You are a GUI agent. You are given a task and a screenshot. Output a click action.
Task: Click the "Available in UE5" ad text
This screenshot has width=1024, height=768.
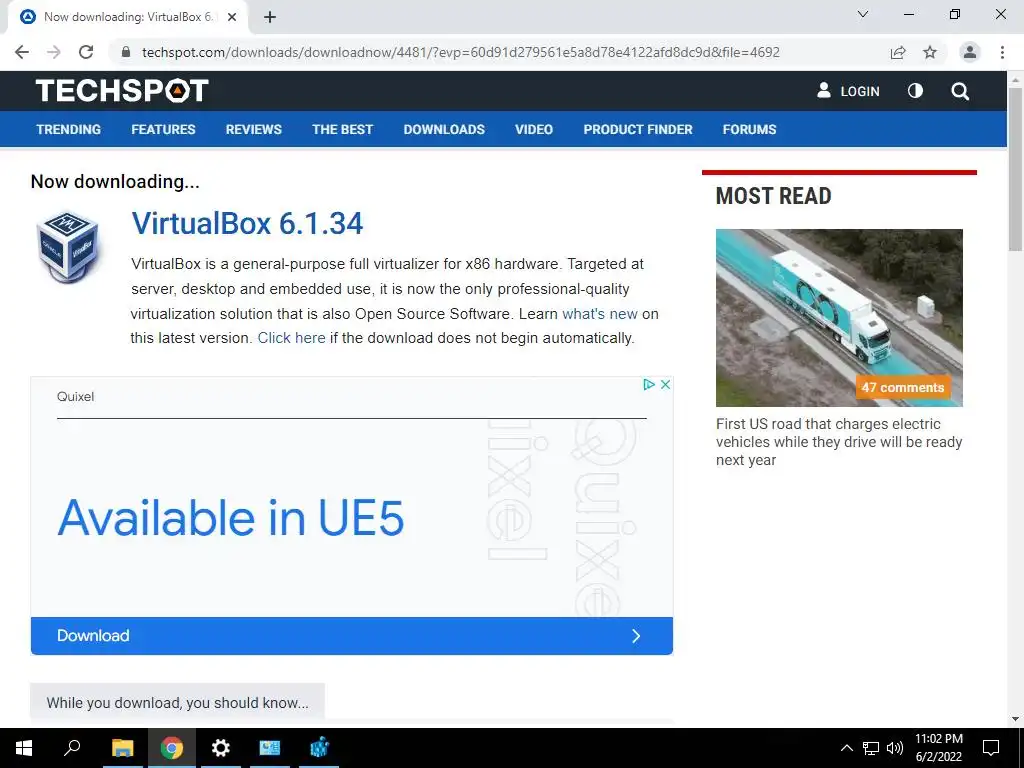(x=231, y=518)
